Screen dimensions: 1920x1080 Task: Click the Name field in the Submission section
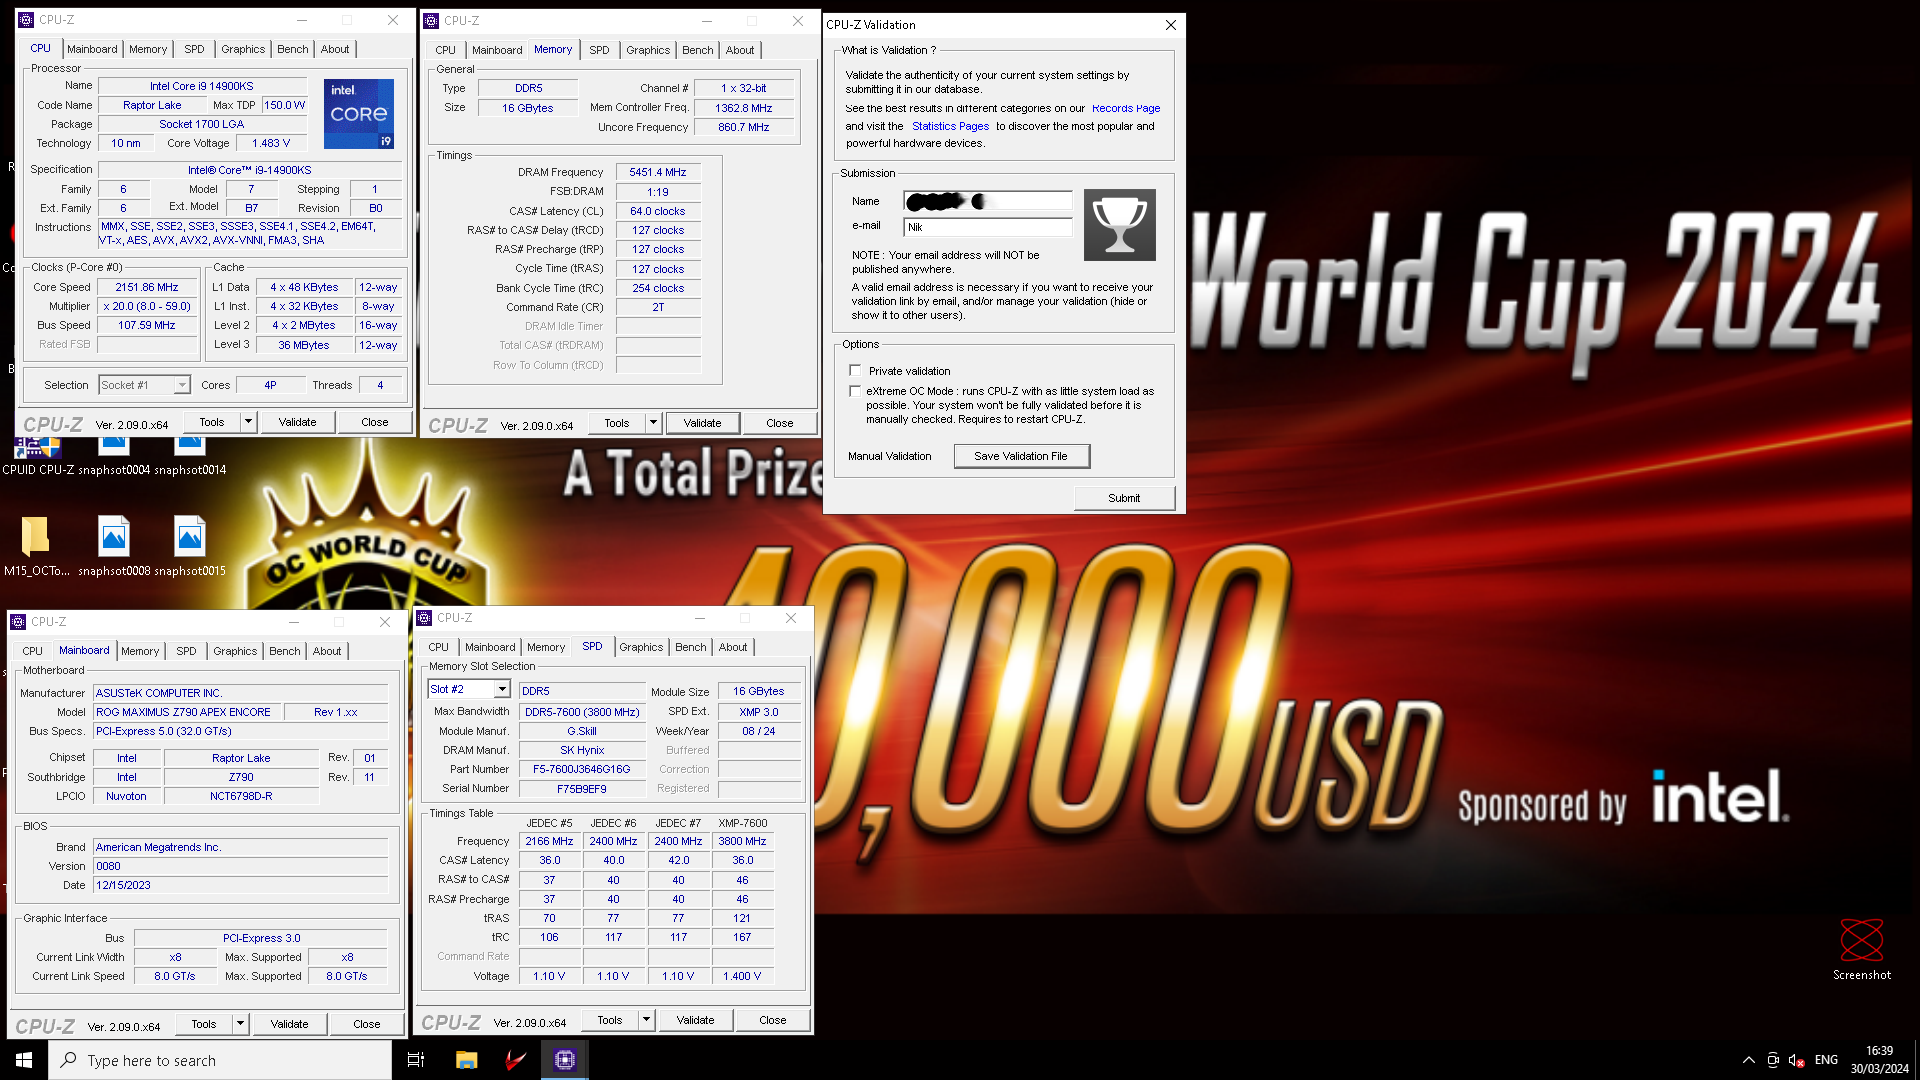[988, 201]
